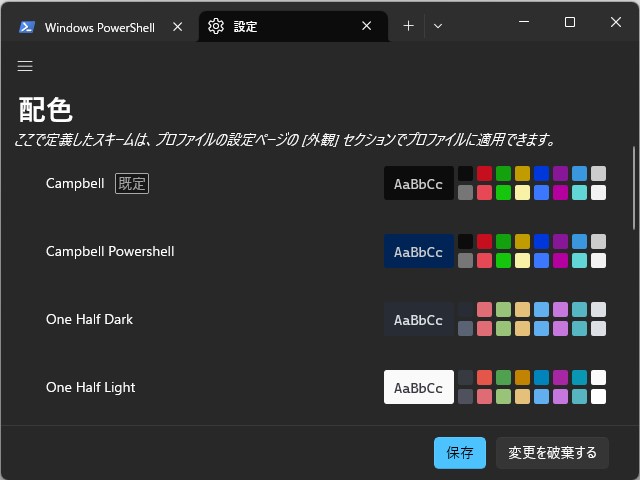The height and width of the screenshot is (480, 640).
Task: Open a new tab with plus button
Action: pyautogui.click(x=408, y=26)
